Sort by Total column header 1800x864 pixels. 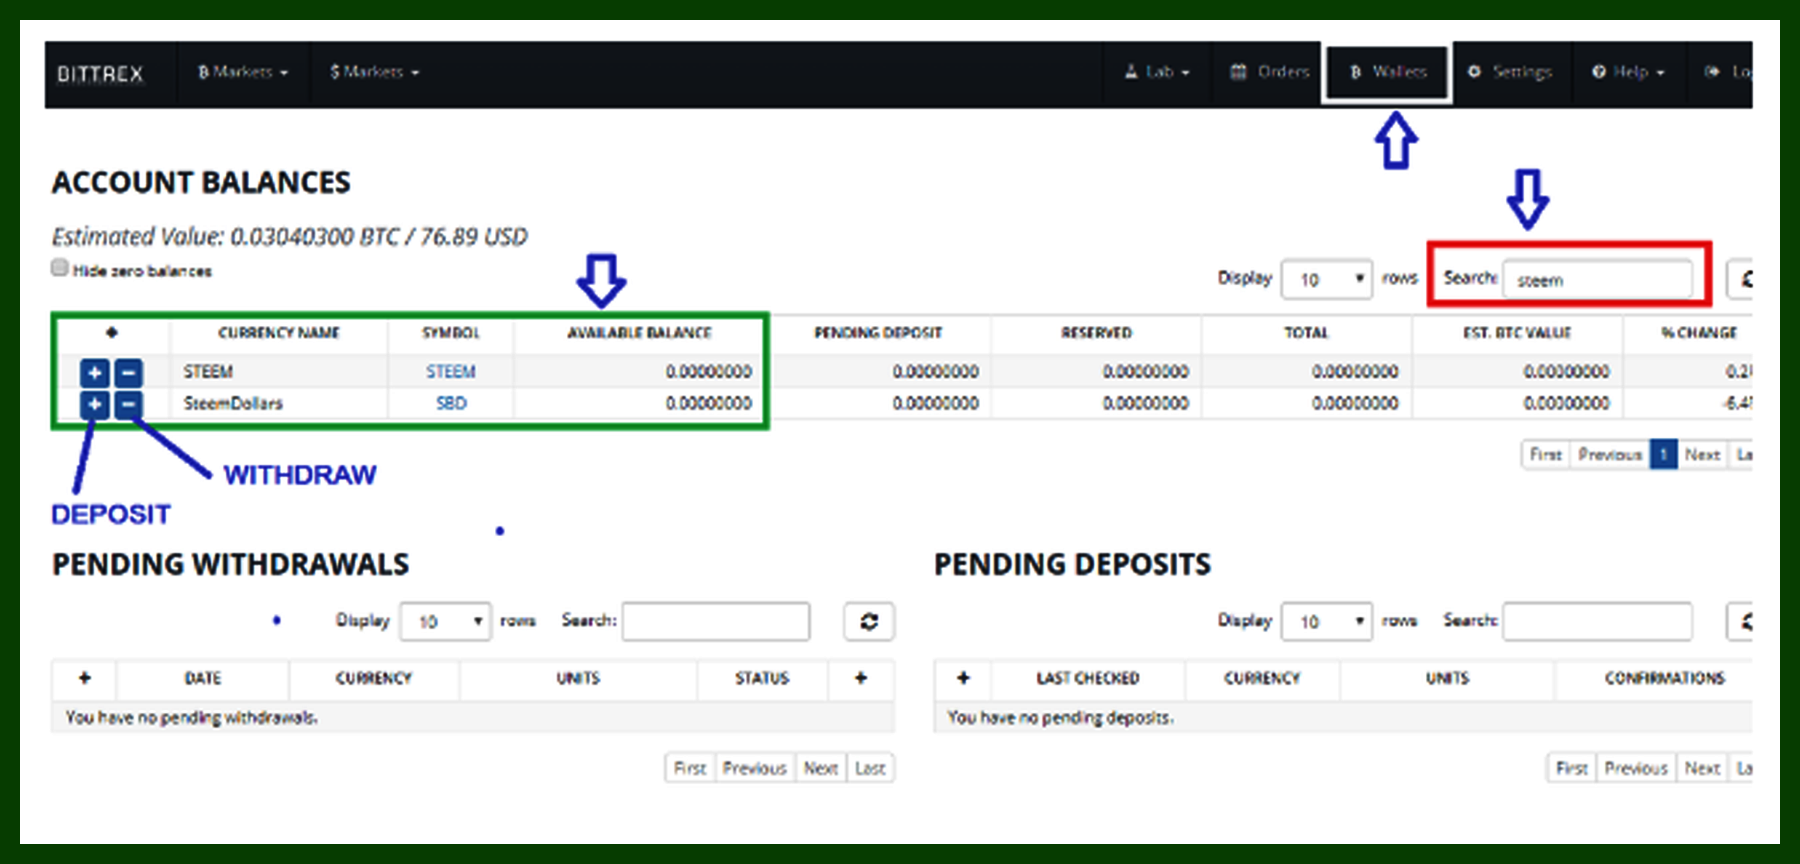[x=1307, y=333]
